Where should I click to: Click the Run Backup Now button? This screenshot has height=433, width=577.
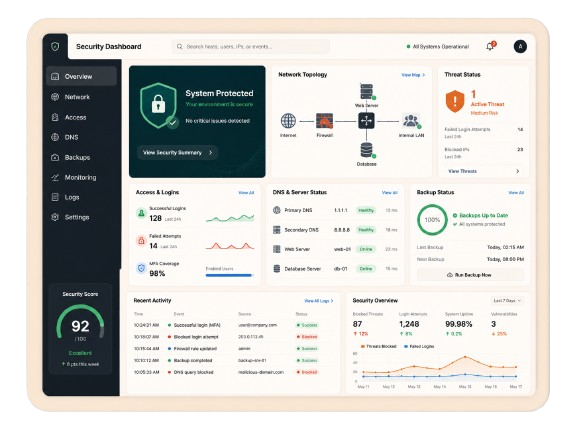coord(470,275)
